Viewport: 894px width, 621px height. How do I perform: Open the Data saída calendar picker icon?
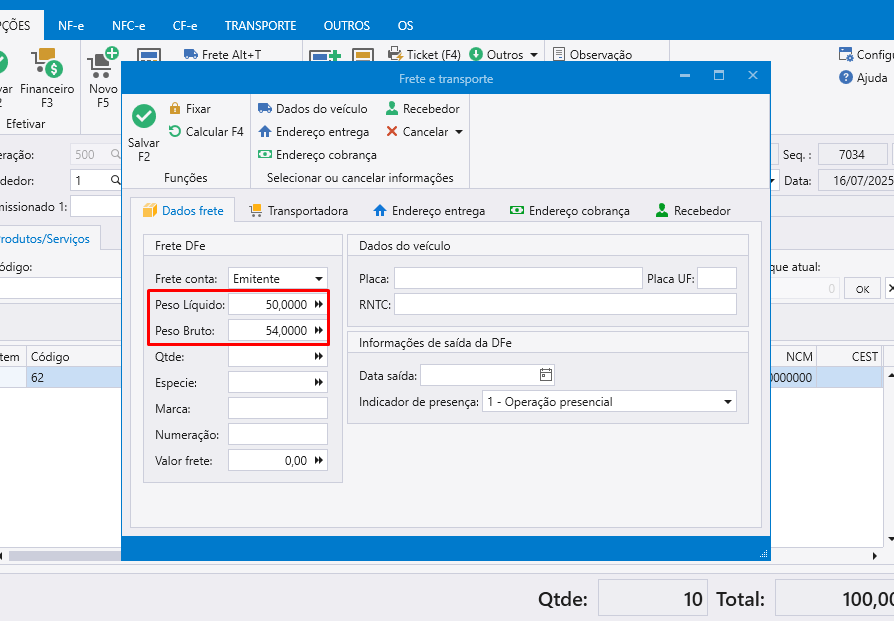546,375
